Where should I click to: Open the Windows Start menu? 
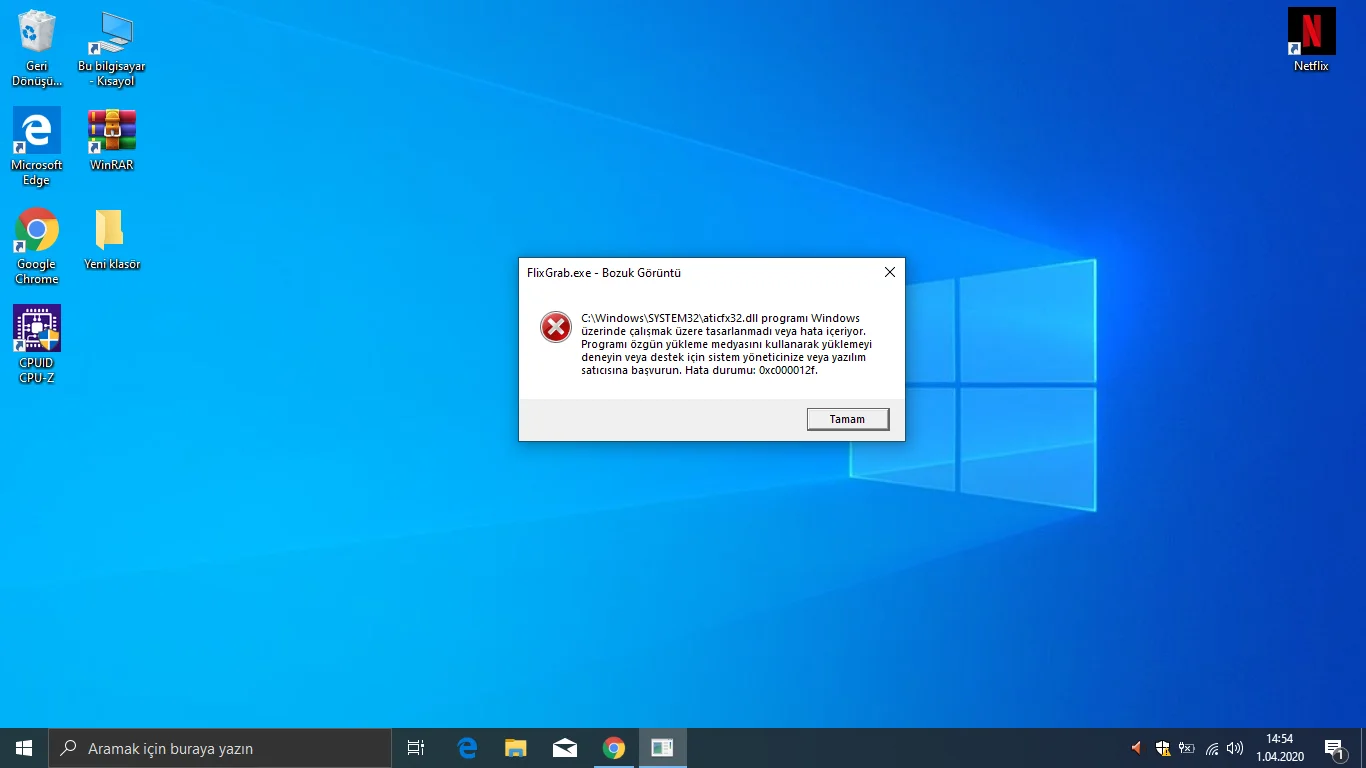point(24,748)
